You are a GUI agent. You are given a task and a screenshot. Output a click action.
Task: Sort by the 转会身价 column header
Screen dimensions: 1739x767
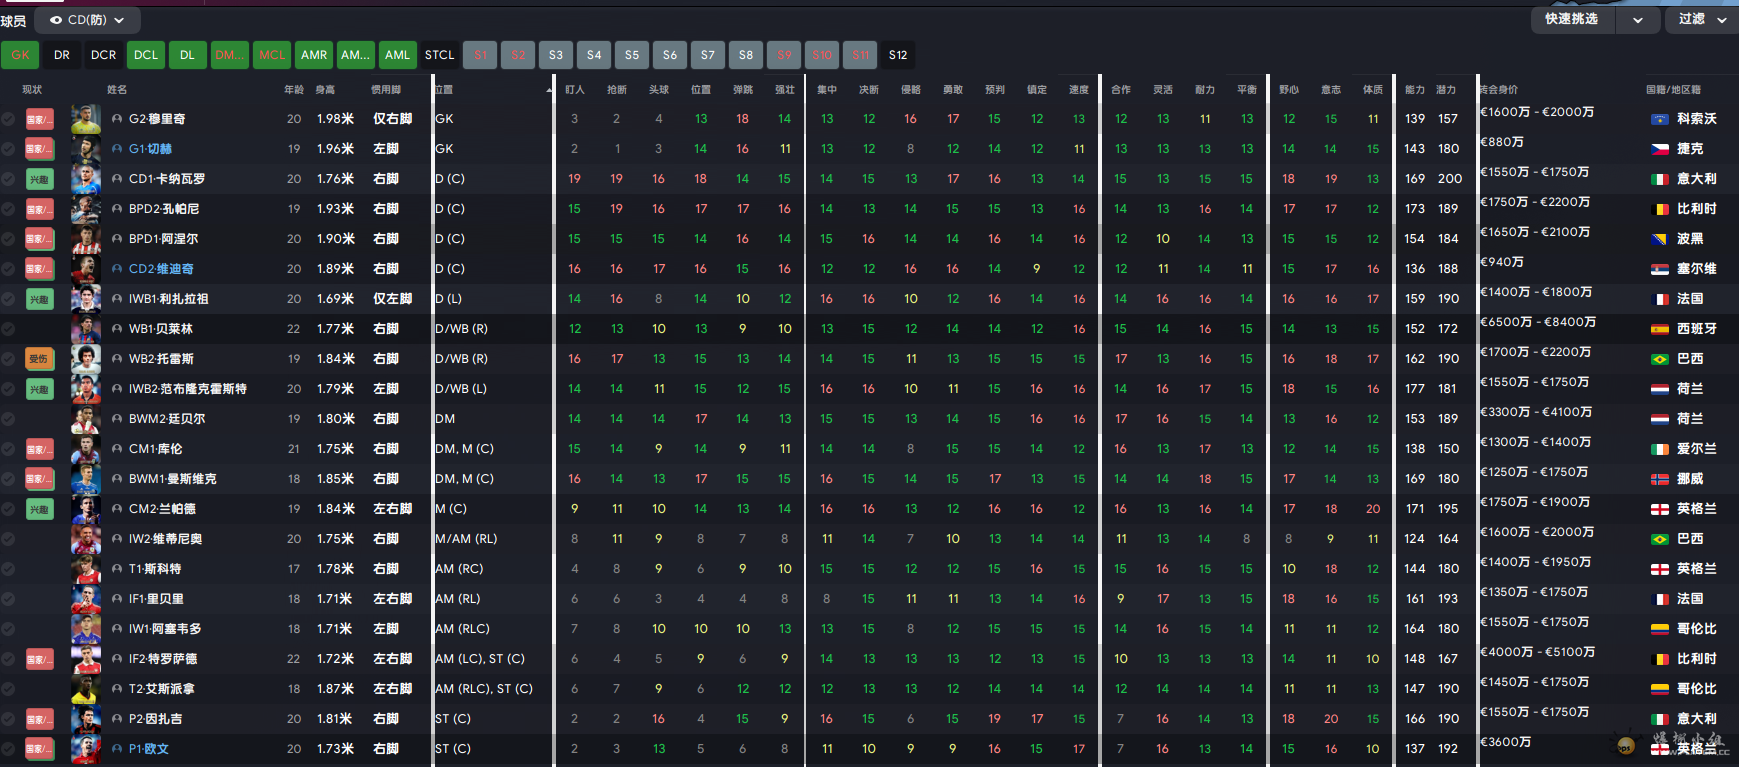click(x=1500, y=90)
